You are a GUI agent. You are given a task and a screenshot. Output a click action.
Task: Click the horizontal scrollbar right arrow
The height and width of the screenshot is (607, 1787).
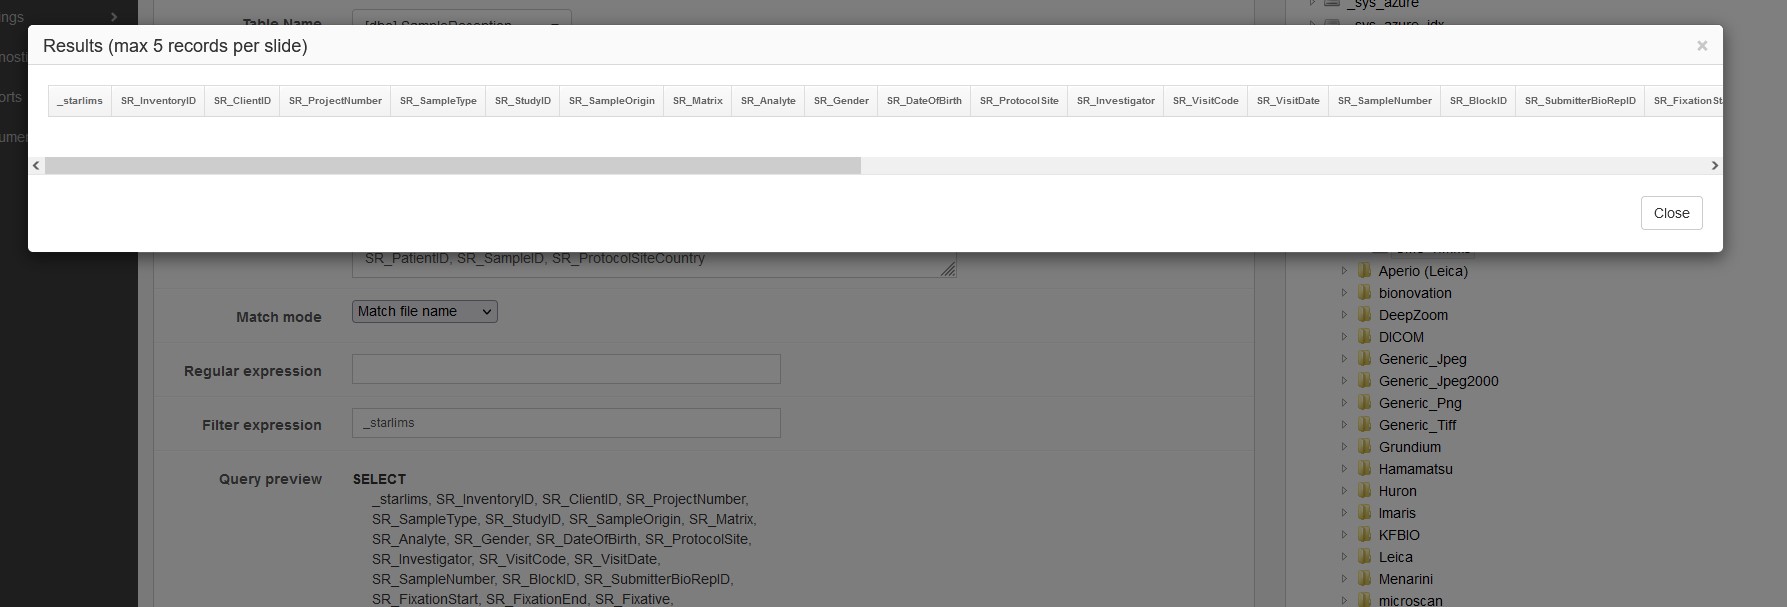tap(1714, 166)
